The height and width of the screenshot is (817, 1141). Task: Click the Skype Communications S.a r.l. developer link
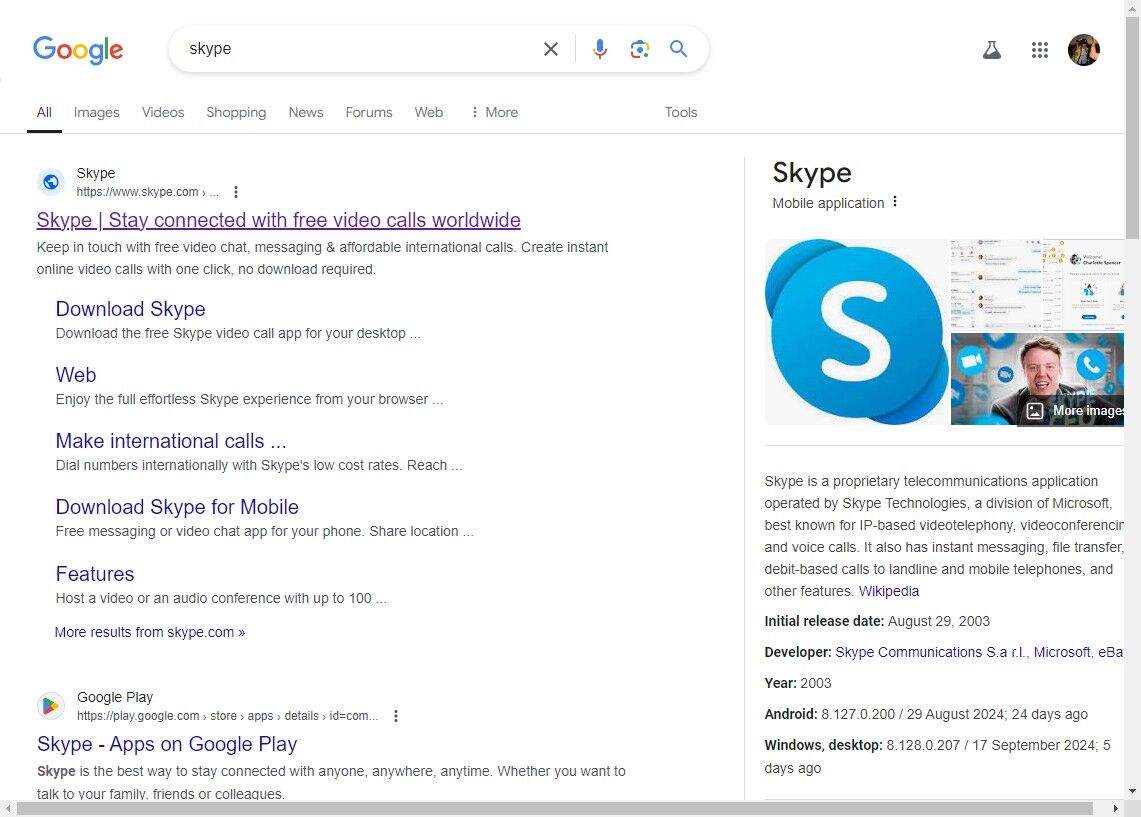click(x=931, y=653)
